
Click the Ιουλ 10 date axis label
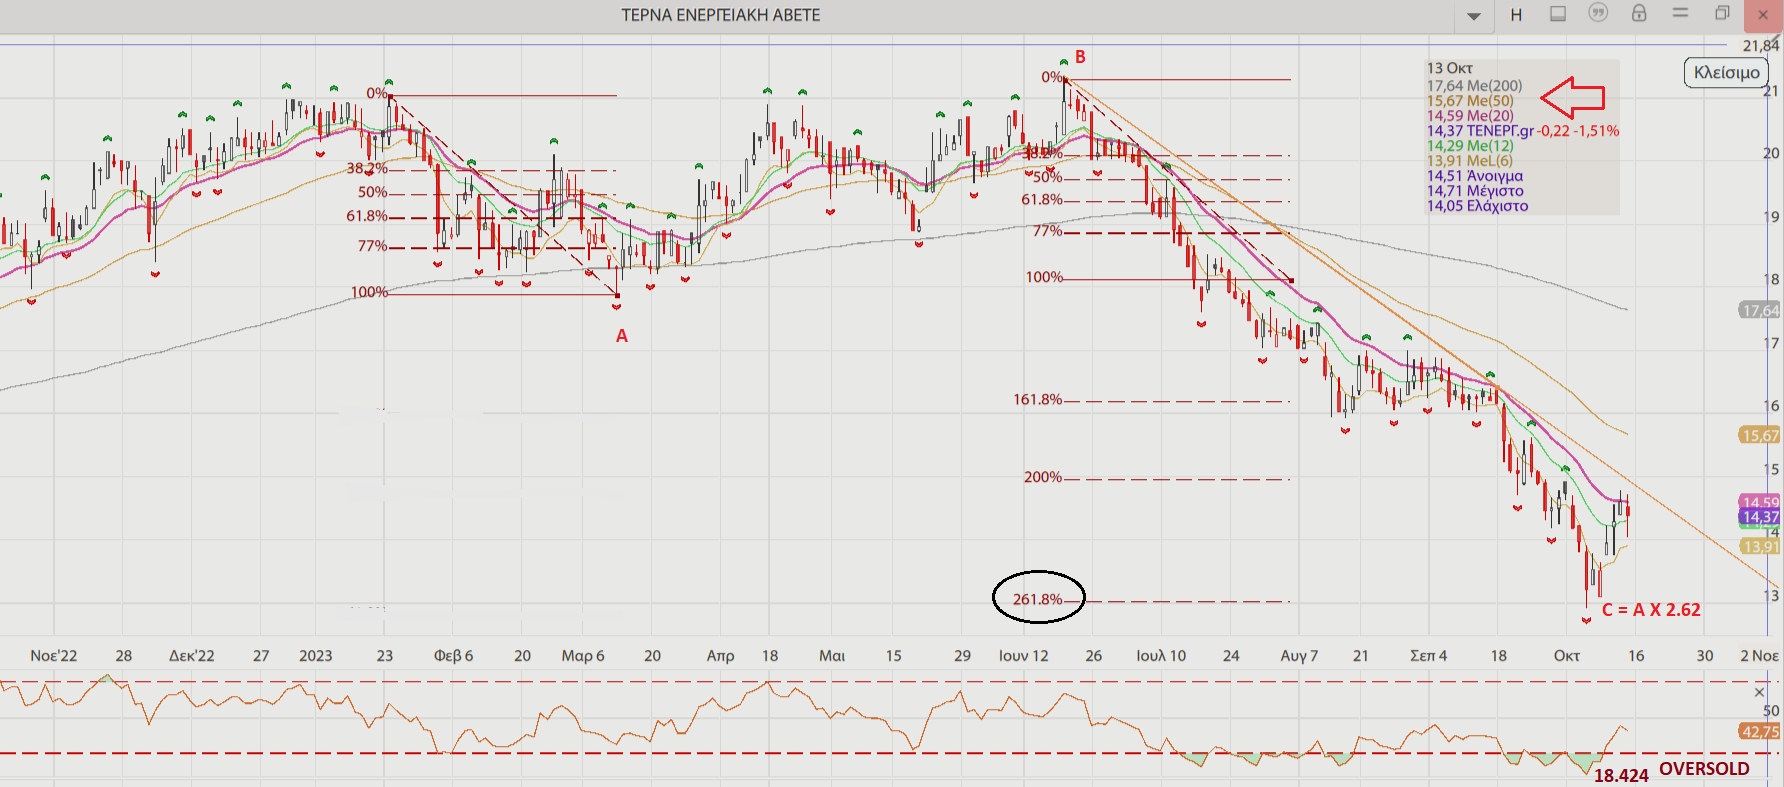click(1161, 656)
